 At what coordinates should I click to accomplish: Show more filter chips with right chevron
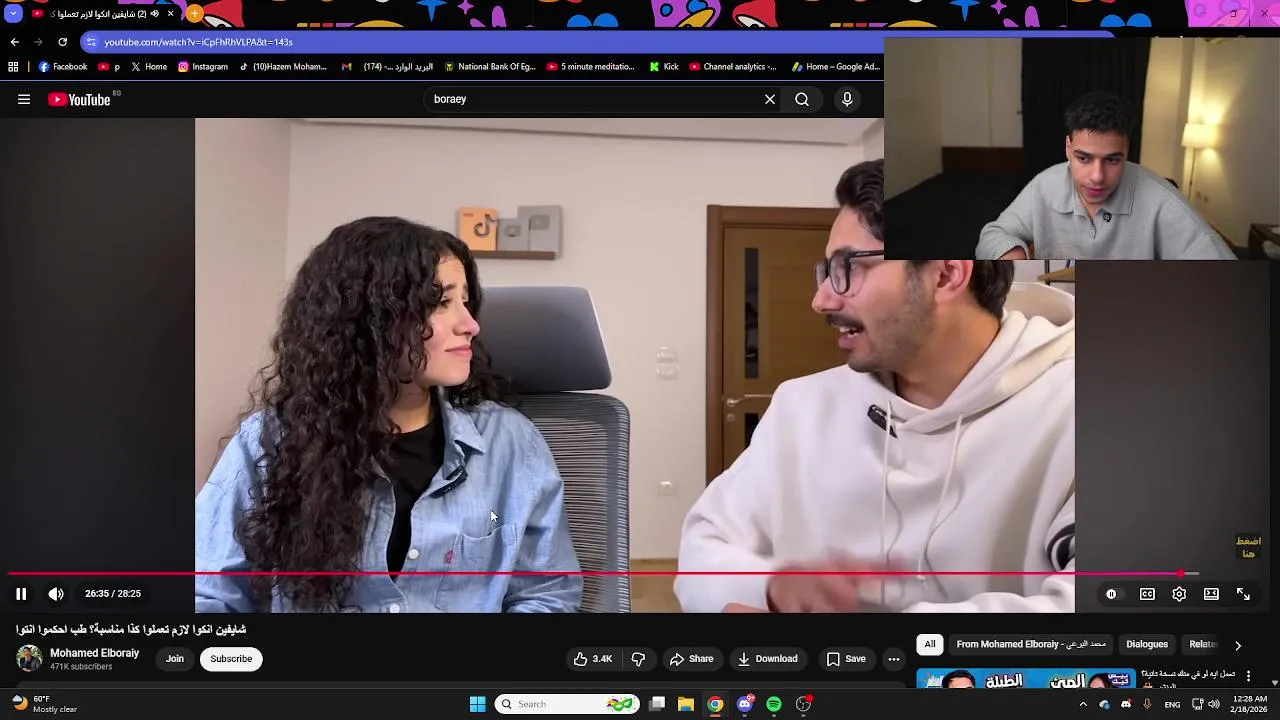(x=1237, y=645)
